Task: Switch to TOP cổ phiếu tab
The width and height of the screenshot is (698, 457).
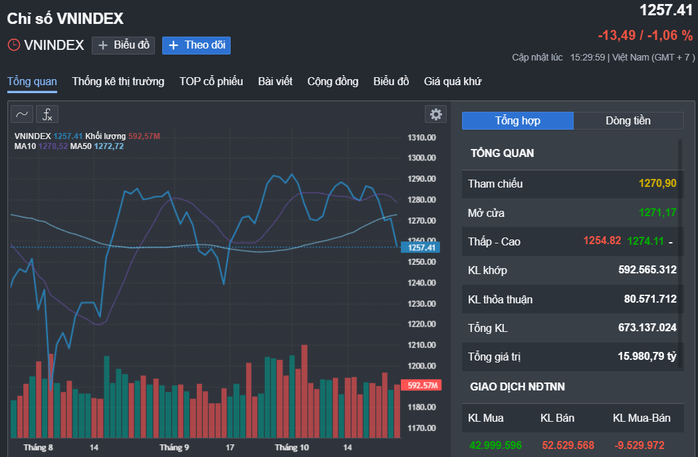Action: coord(211,81)
